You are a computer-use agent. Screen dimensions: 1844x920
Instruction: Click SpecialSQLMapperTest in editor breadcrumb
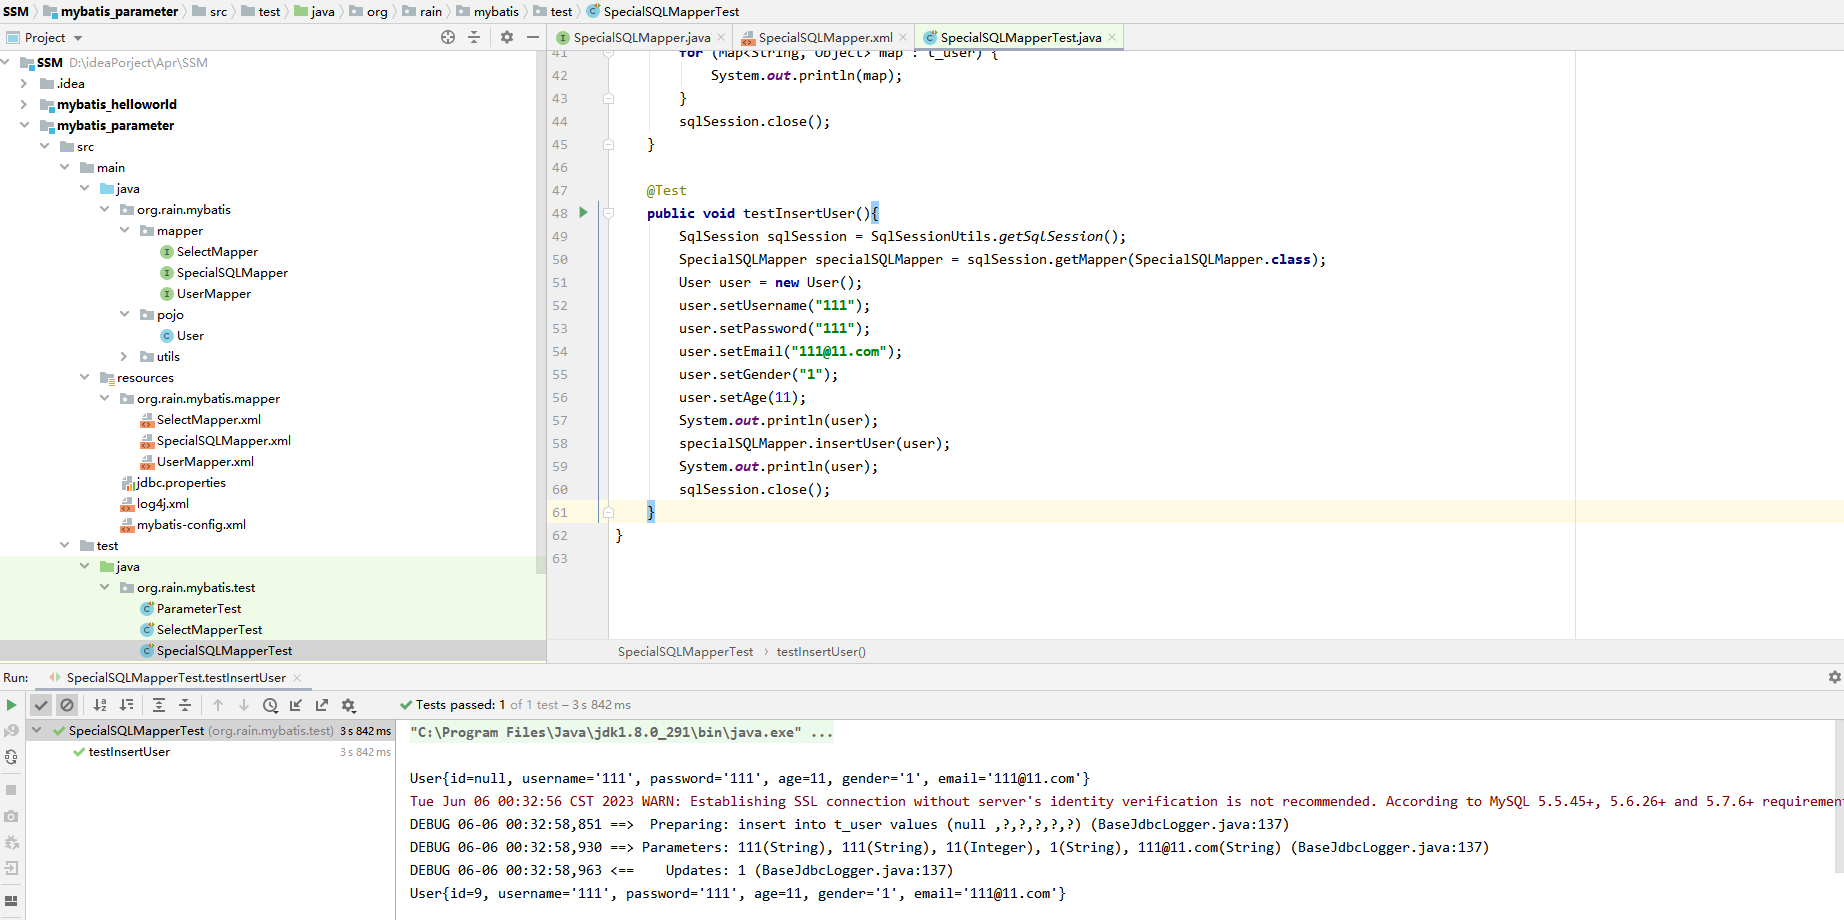685,652
